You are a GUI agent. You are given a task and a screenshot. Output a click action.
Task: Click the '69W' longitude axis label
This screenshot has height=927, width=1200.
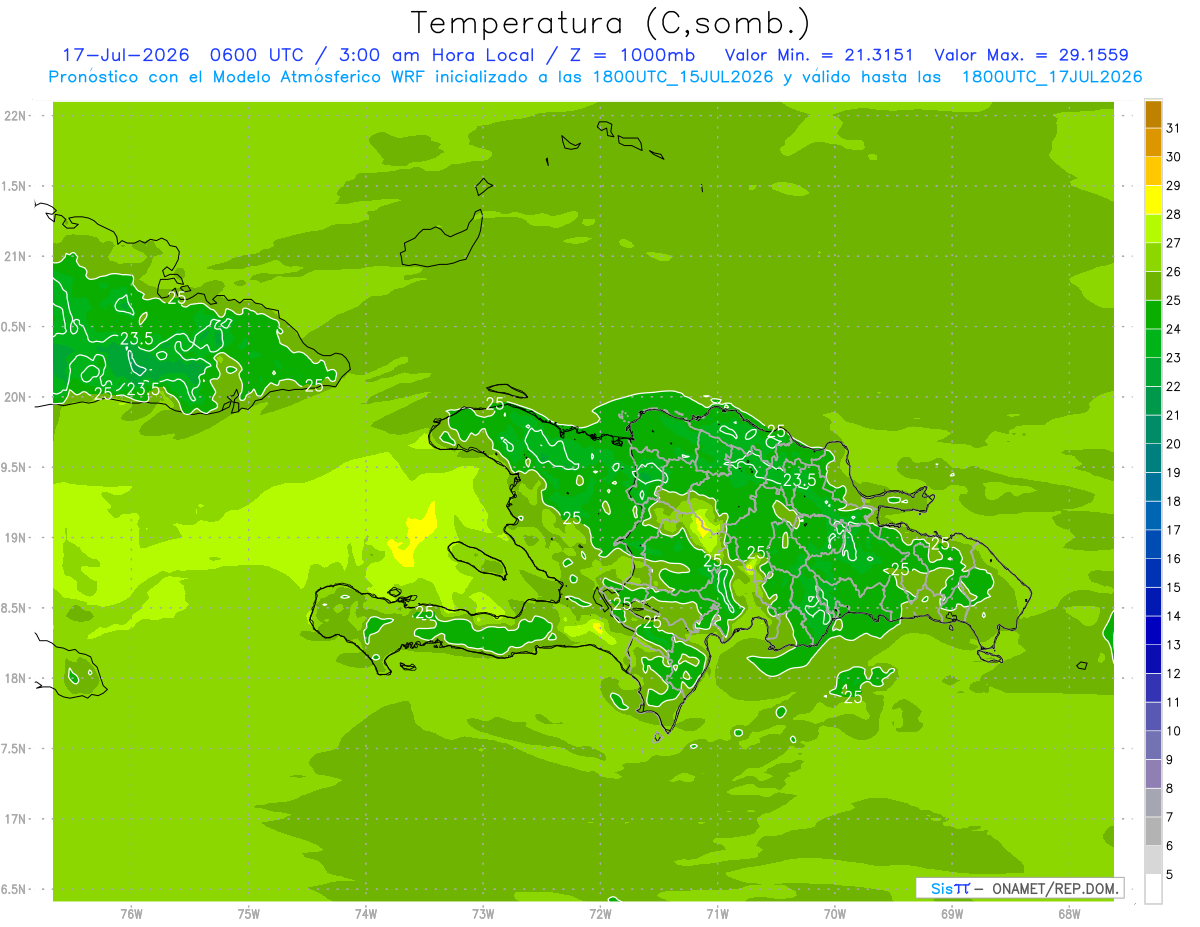pos(952,914)
